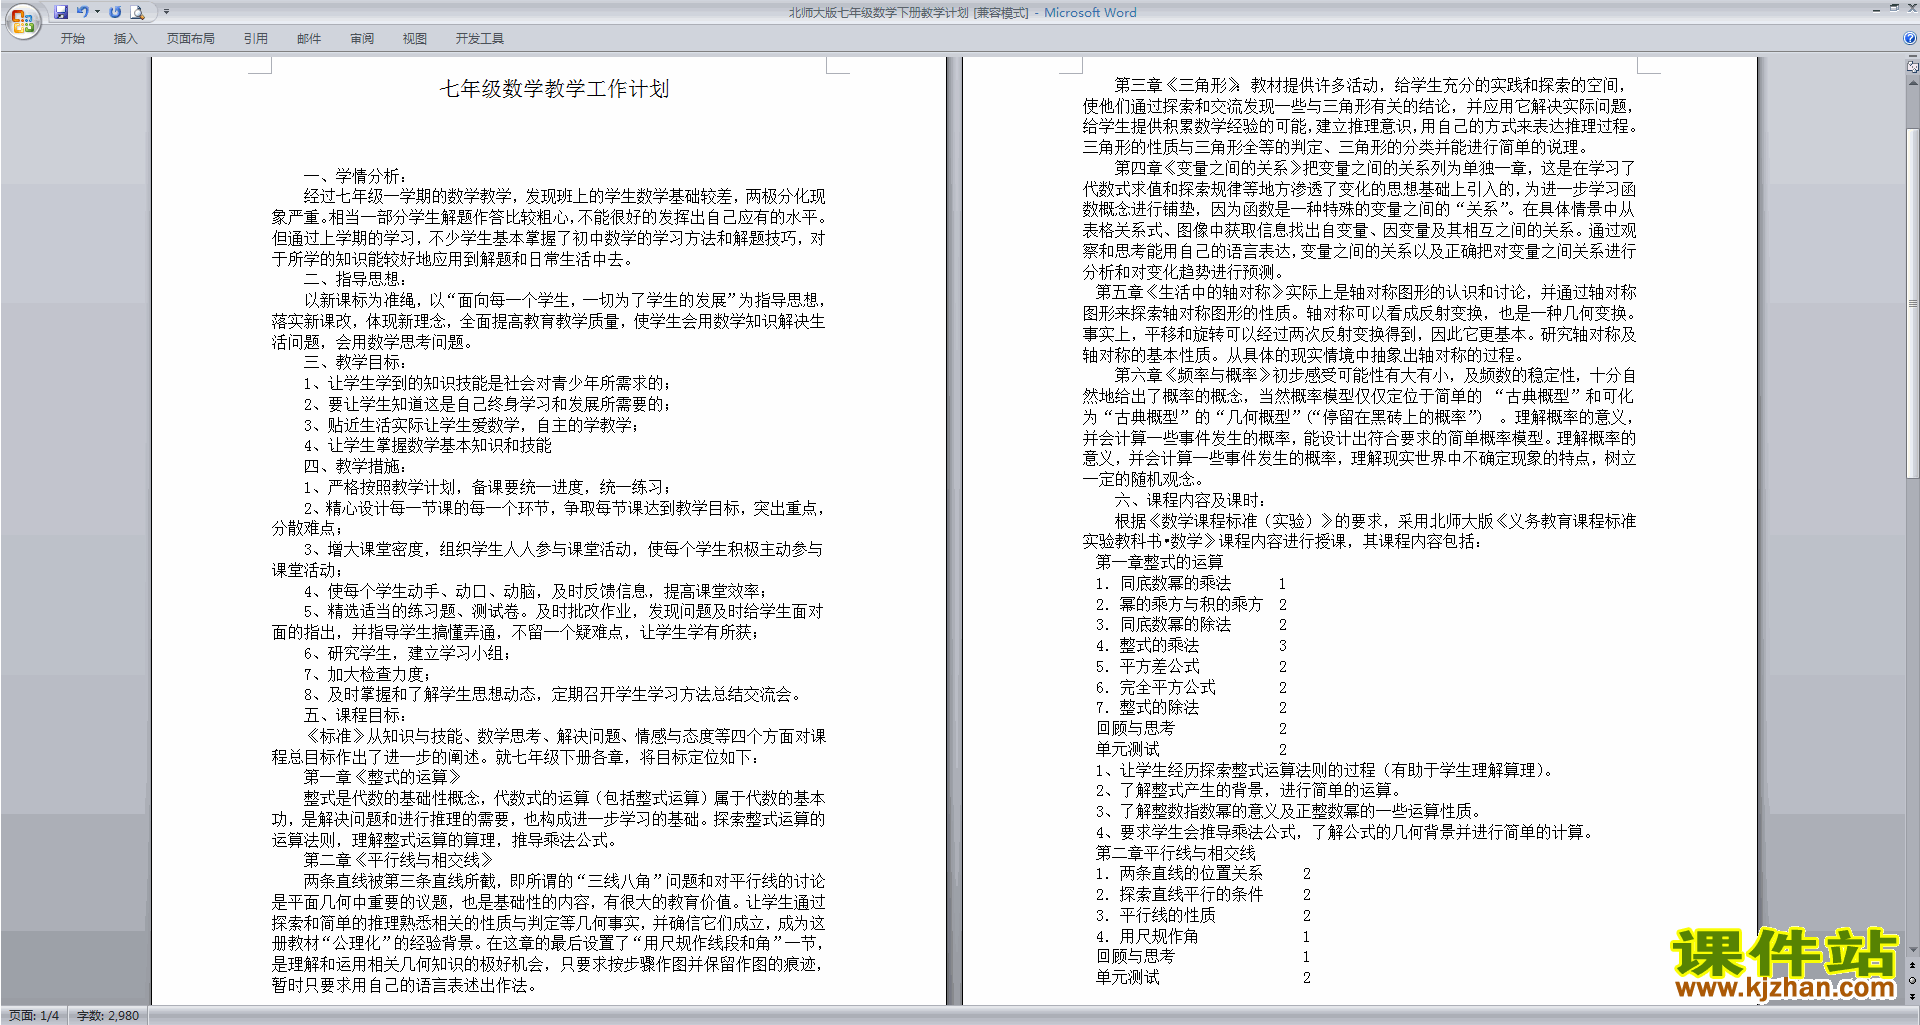Open the 开始 ribbon tab
The height and width of the screenshot is (1025, 1920).
tap(73, 39)
